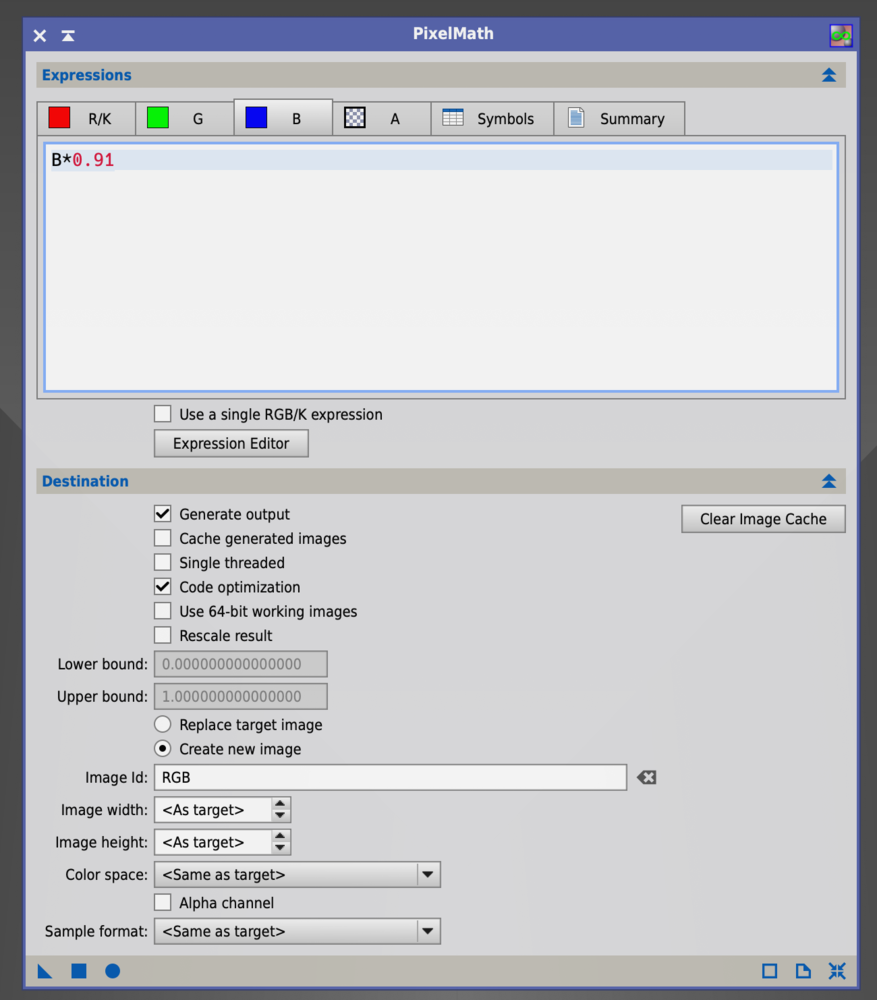Open the Expression Editor
Screen dimensions: 877x1000
click(x=230, y=443)
